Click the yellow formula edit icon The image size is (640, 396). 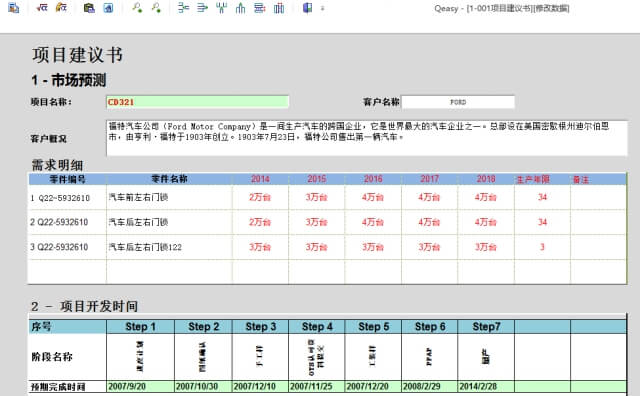pos(61,8)
